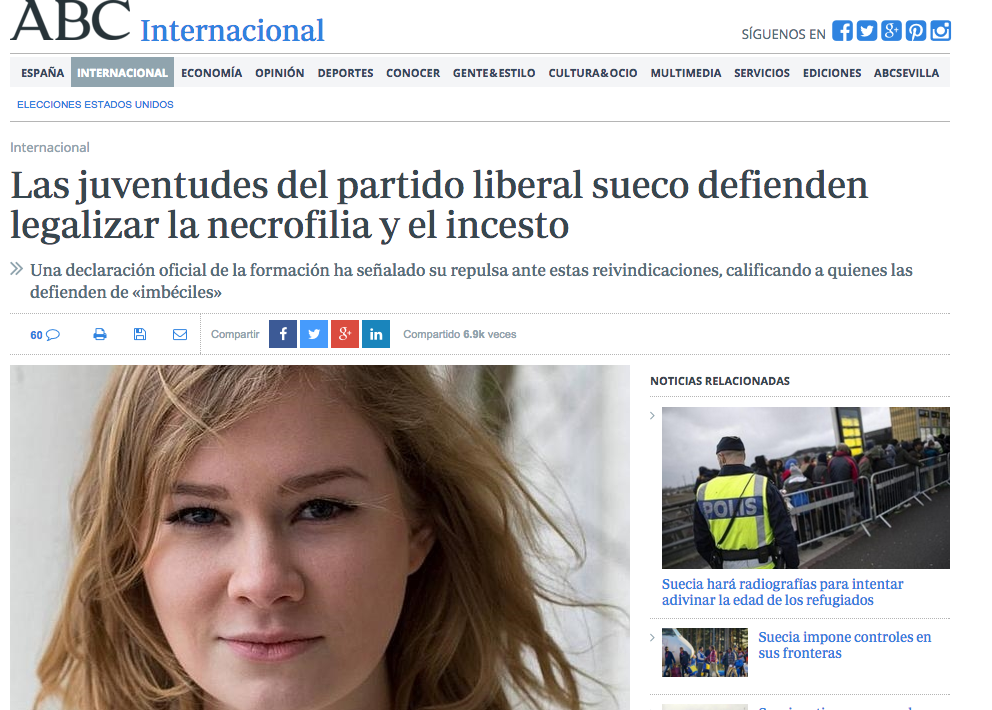Image resolution: width=992 pixels, height=710 pixels.
Task: Open the Economía section
Action: (x=211, y=73)
